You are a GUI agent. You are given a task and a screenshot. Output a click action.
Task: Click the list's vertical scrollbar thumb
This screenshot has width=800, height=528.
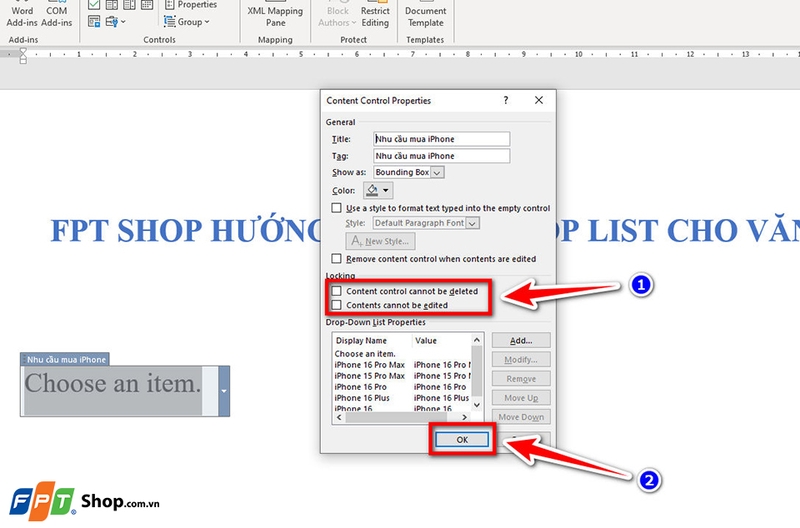(x=477, y=370)
